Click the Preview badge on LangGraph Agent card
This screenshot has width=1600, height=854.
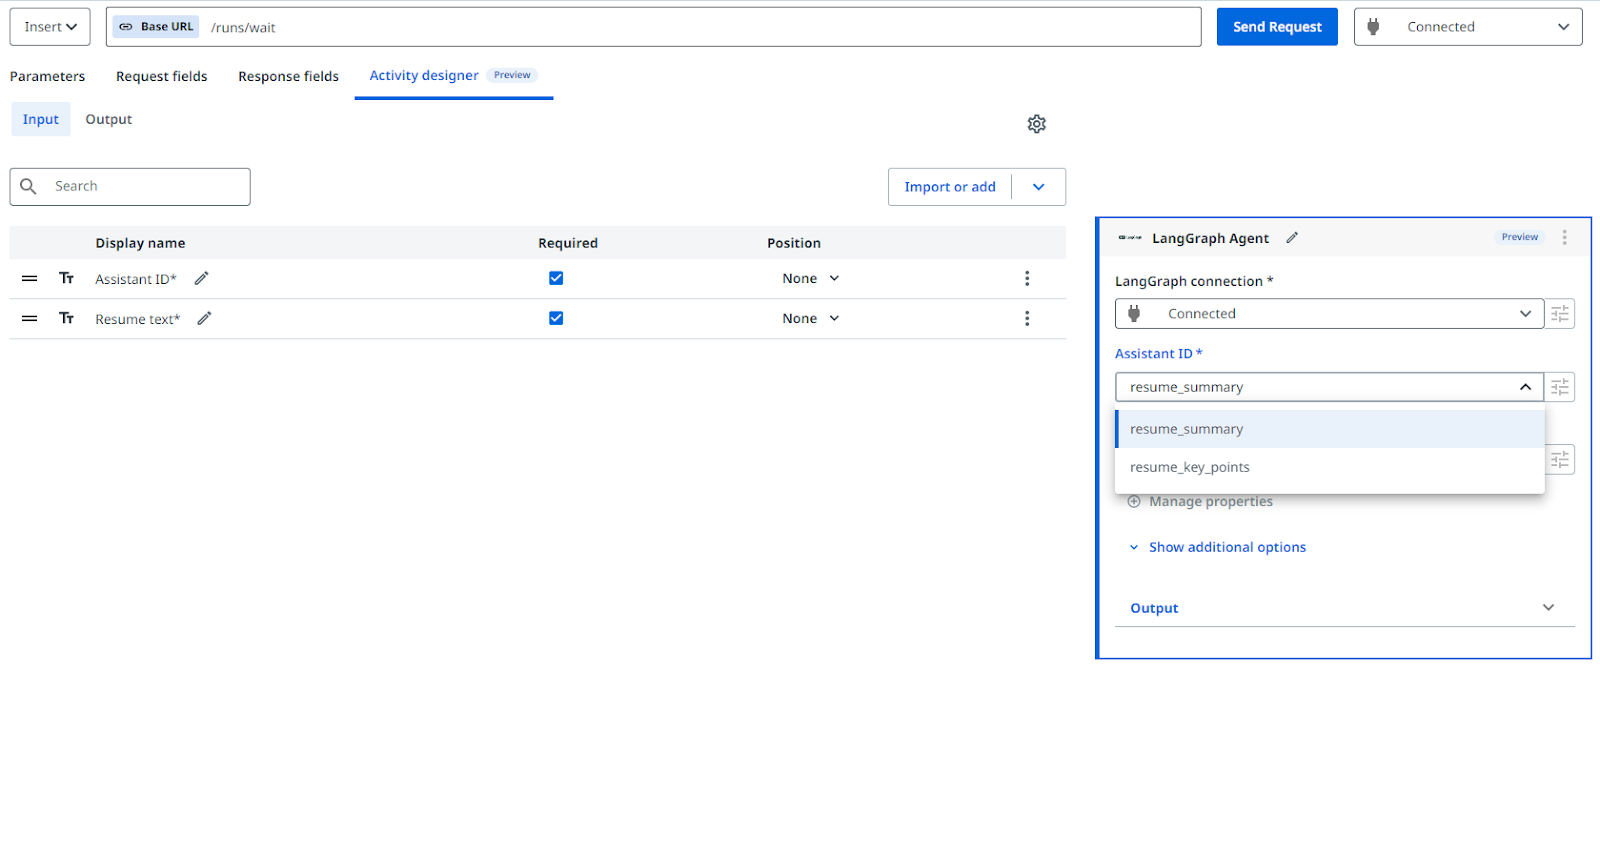point(1520,237)
